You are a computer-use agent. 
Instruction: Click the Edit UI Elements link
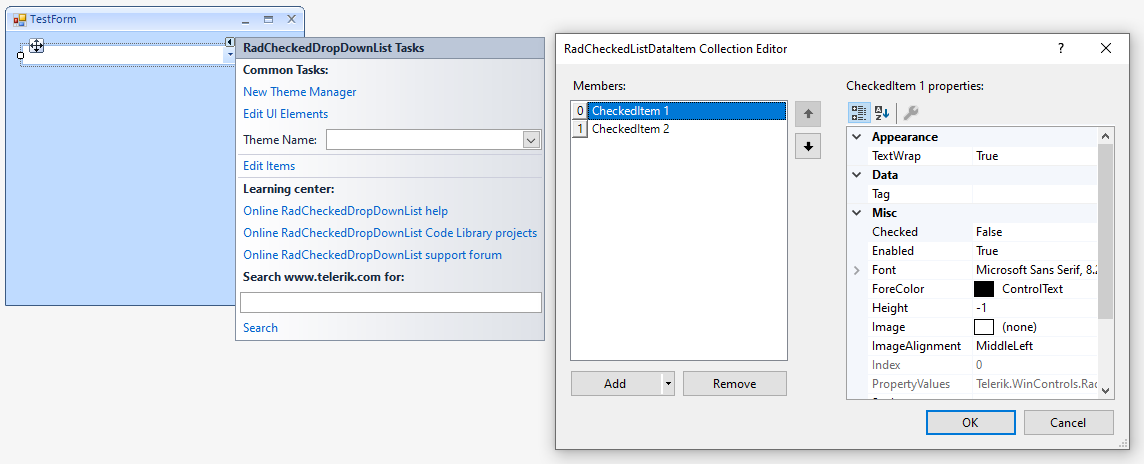[285, 114]
